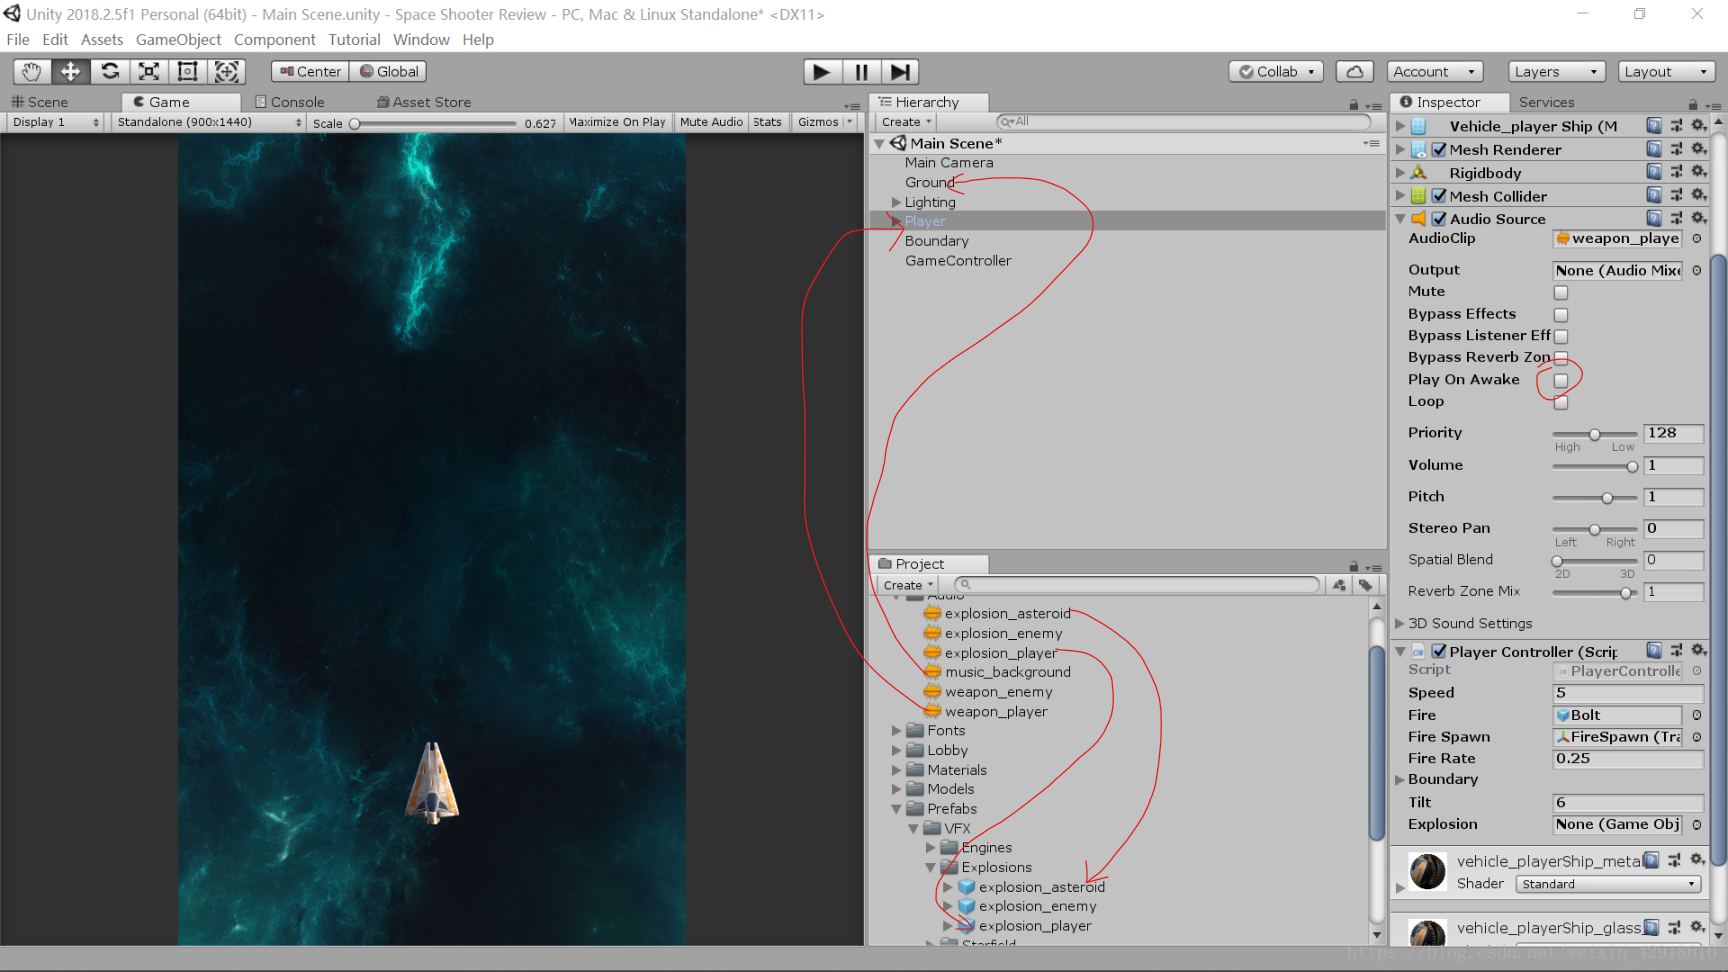Screen dimensions: 1728x972
Task: Enable the Mute checkbox
Action: coord(1561,292)
